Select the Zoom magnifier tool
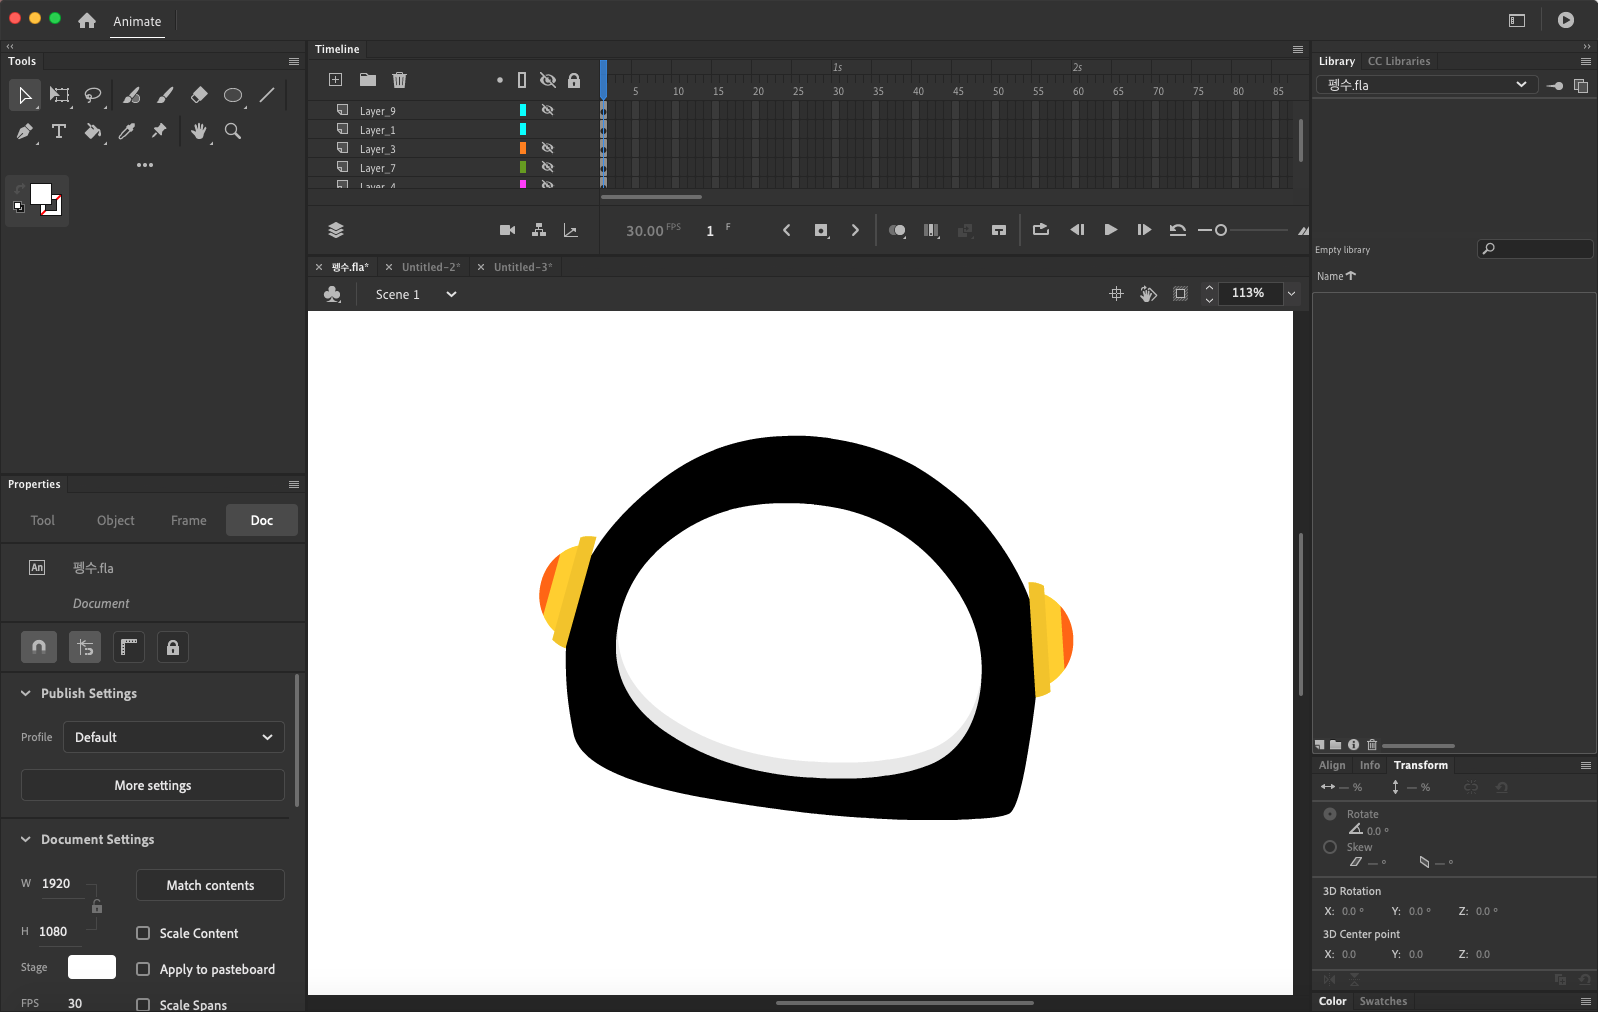This screenshot has width=1598, height=1012. pos(233,131)
